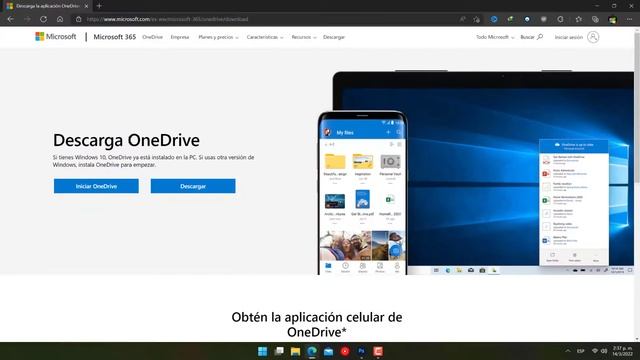Click the Descarga OneDrive heading
The image size is (640, 360).
tap(127, 140)
